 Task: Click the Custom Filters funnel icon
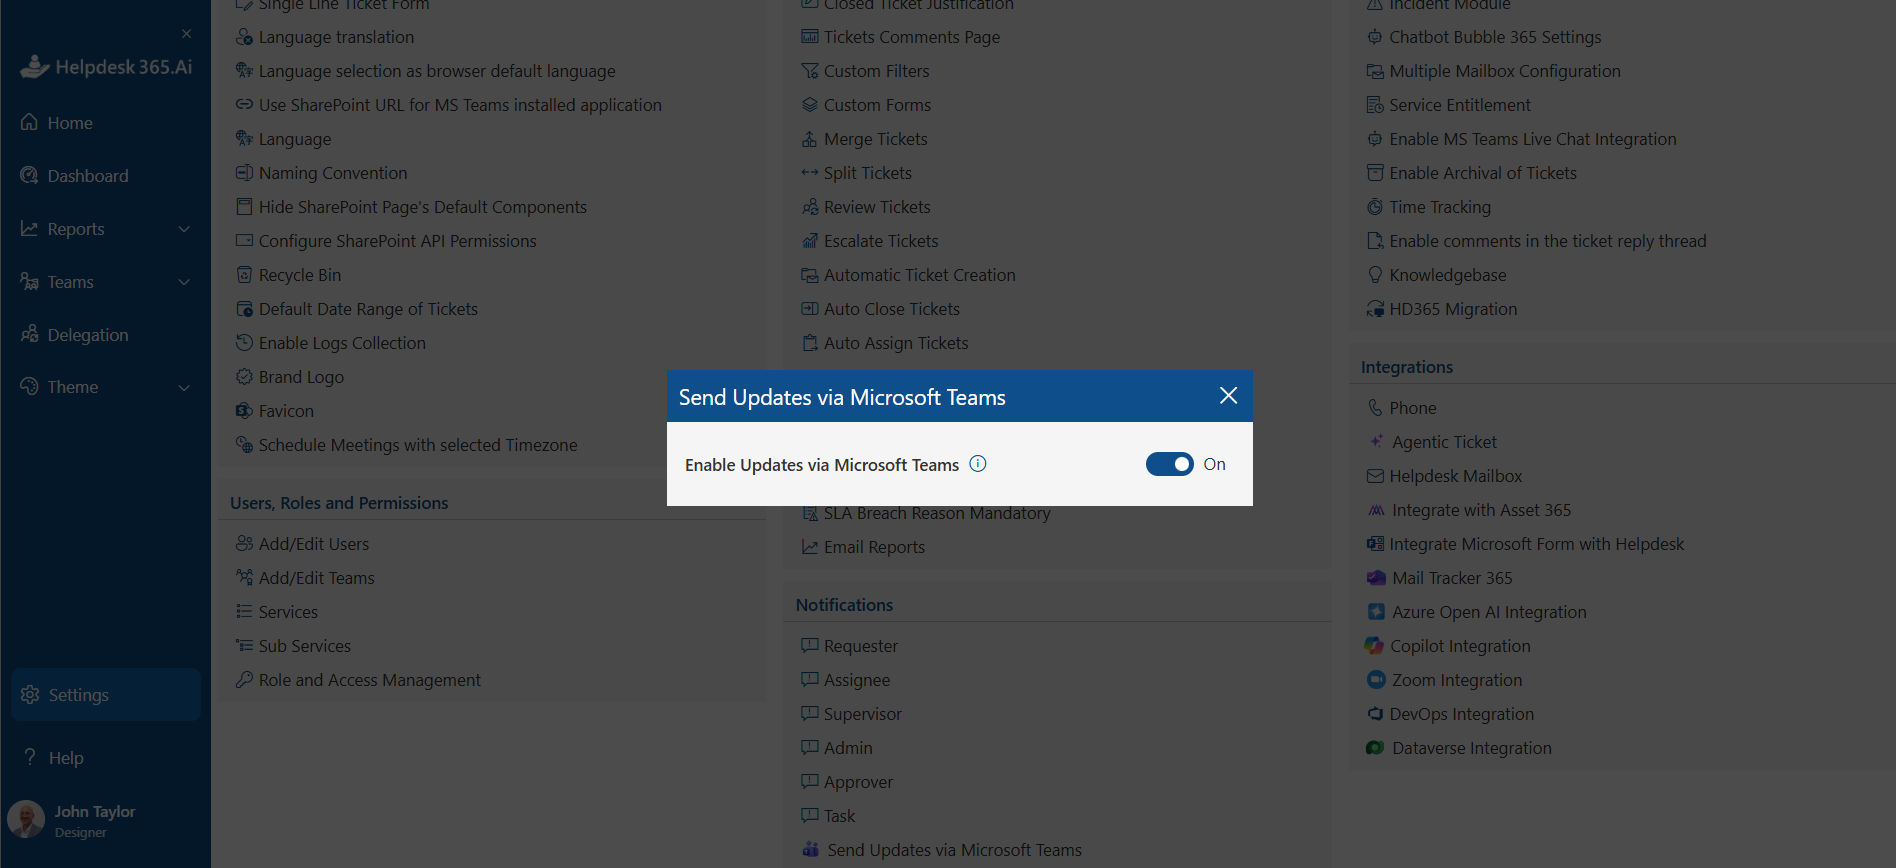pos(810,70)
